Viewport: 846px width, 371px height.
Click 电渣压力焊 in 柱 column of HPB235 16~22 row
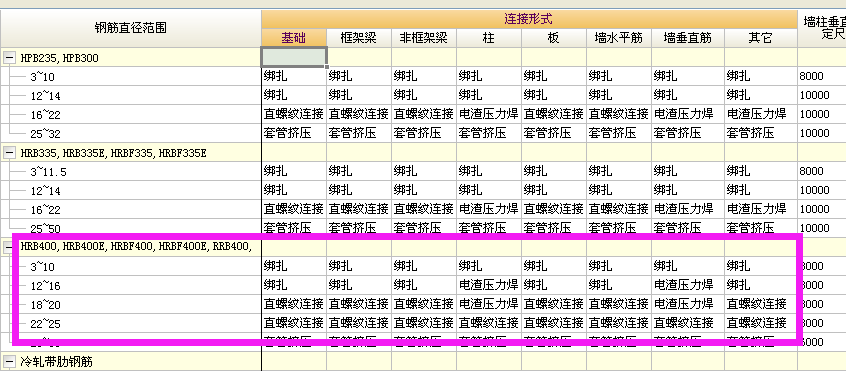coord(488,114)
